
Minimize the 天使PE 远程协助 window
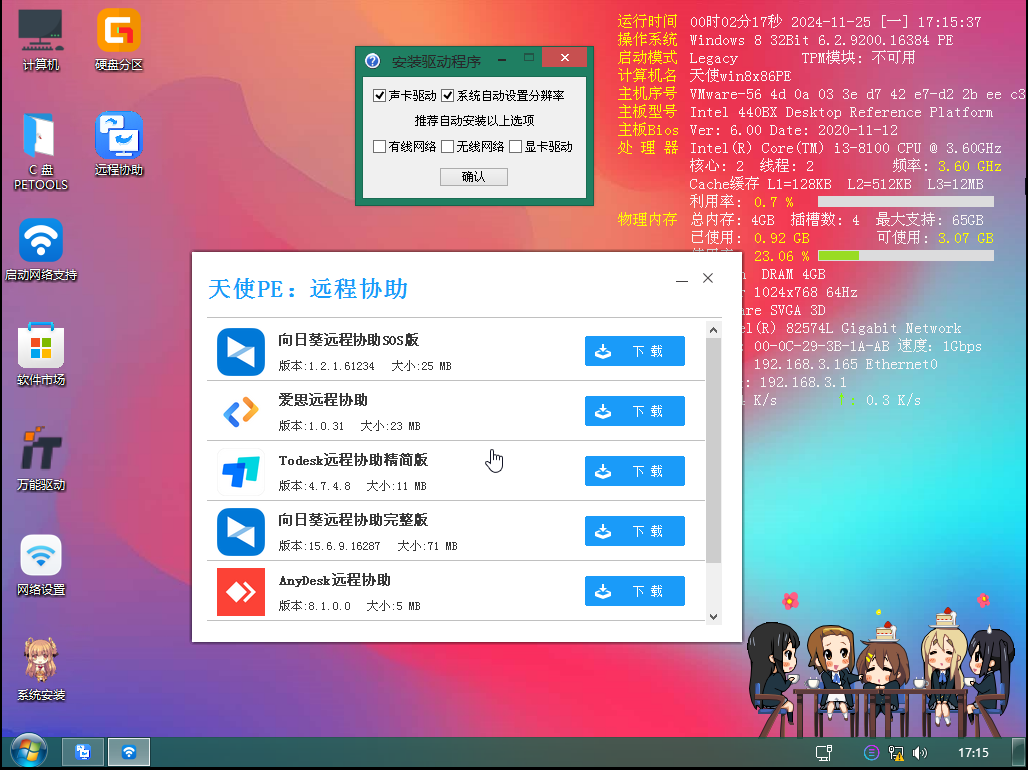(x=682, y=279)
